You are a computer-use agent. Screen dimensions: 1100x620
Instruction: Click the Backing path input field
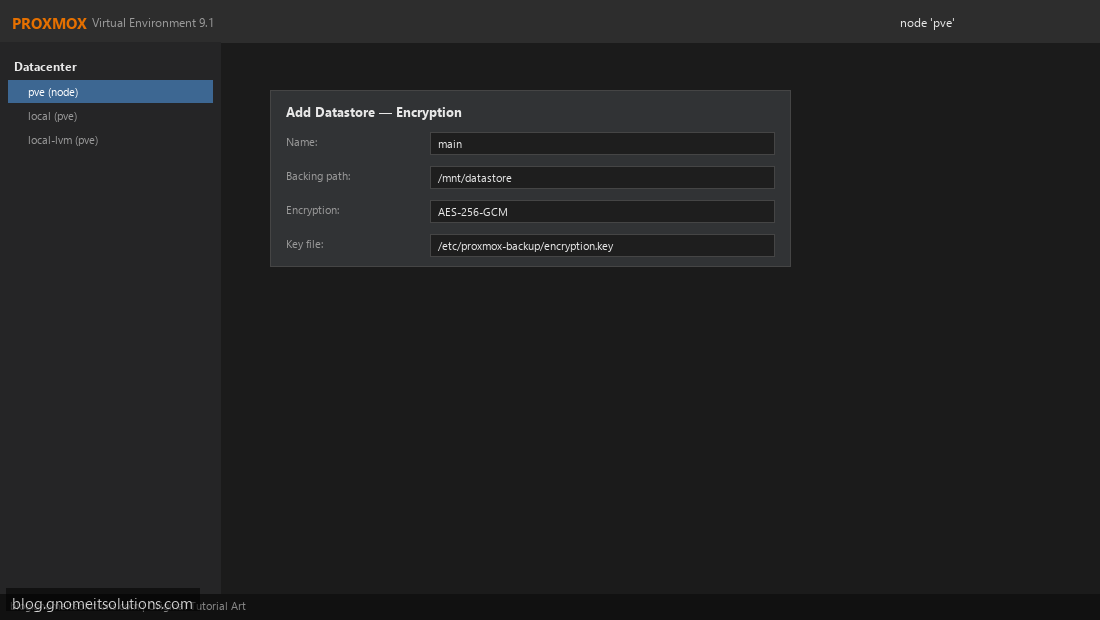[602, 177]
